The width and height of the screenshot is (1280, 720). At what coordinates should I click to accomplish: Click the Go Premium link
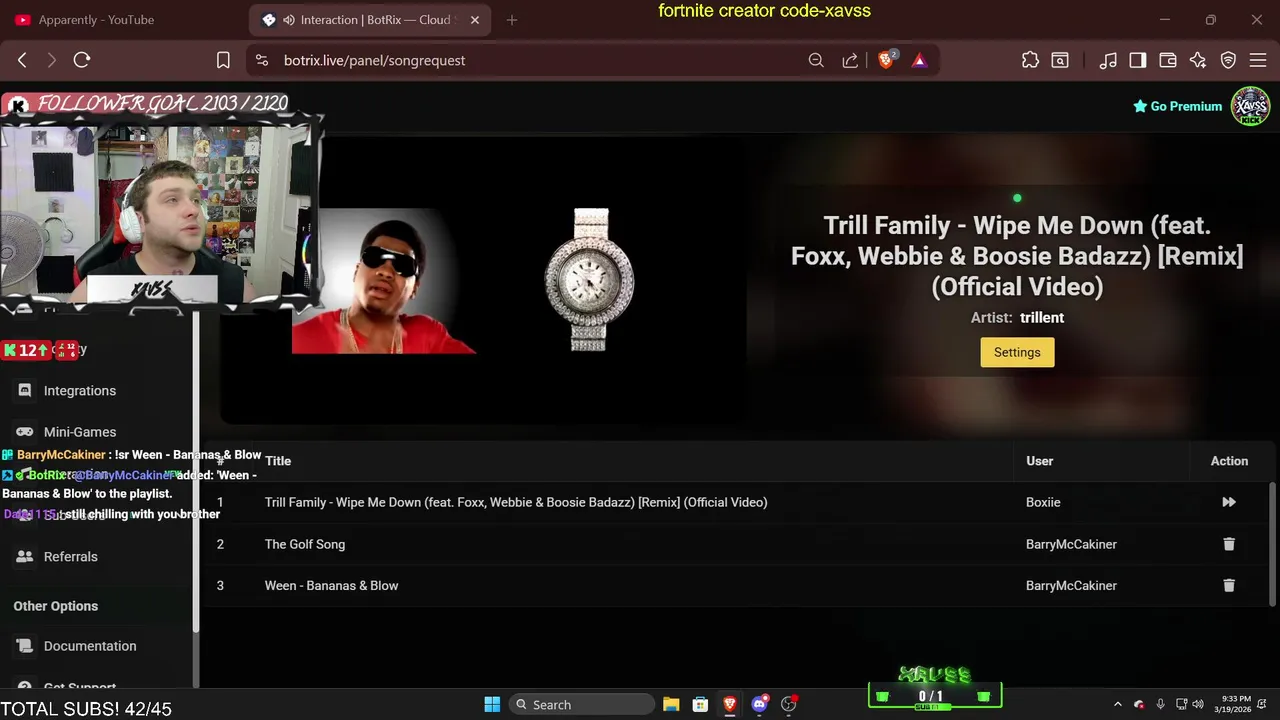[1177, 106]
